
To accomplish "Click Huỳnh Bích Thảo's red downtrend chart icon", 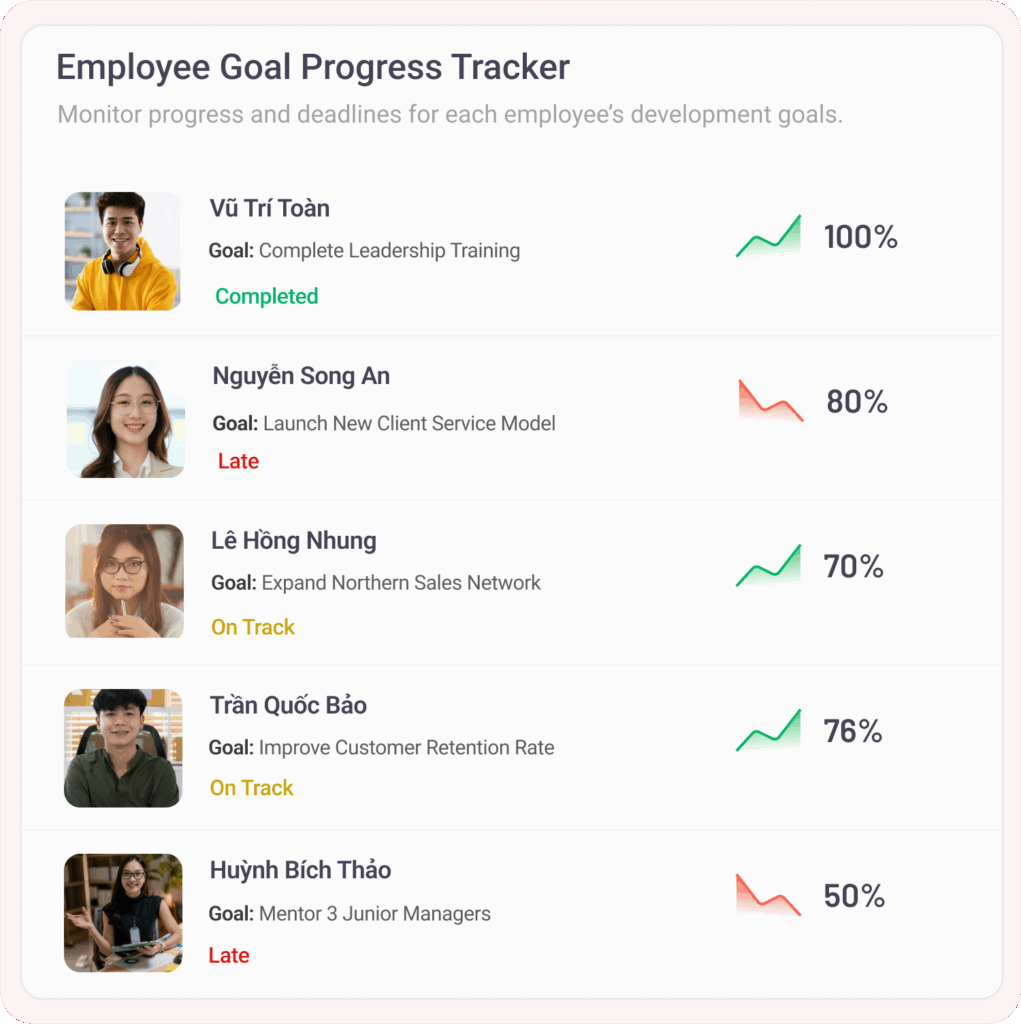I will pos(769,895).
